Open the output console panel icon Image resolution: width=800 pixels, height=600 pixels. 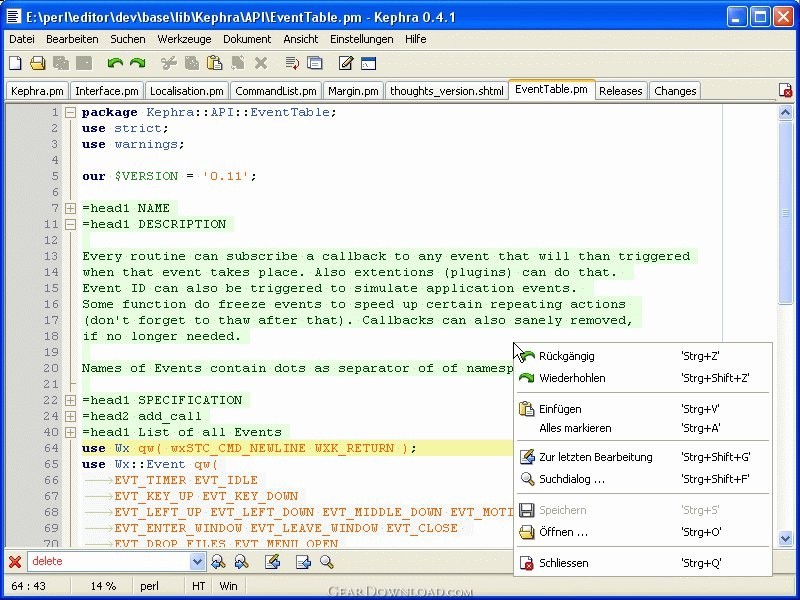(x=368, y=63)
